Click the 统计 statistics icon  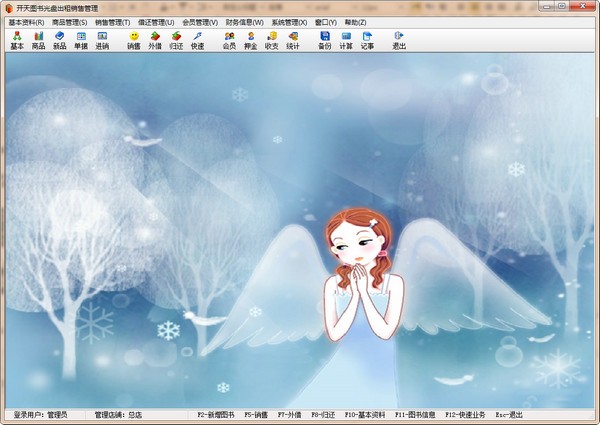click(293, 40)
